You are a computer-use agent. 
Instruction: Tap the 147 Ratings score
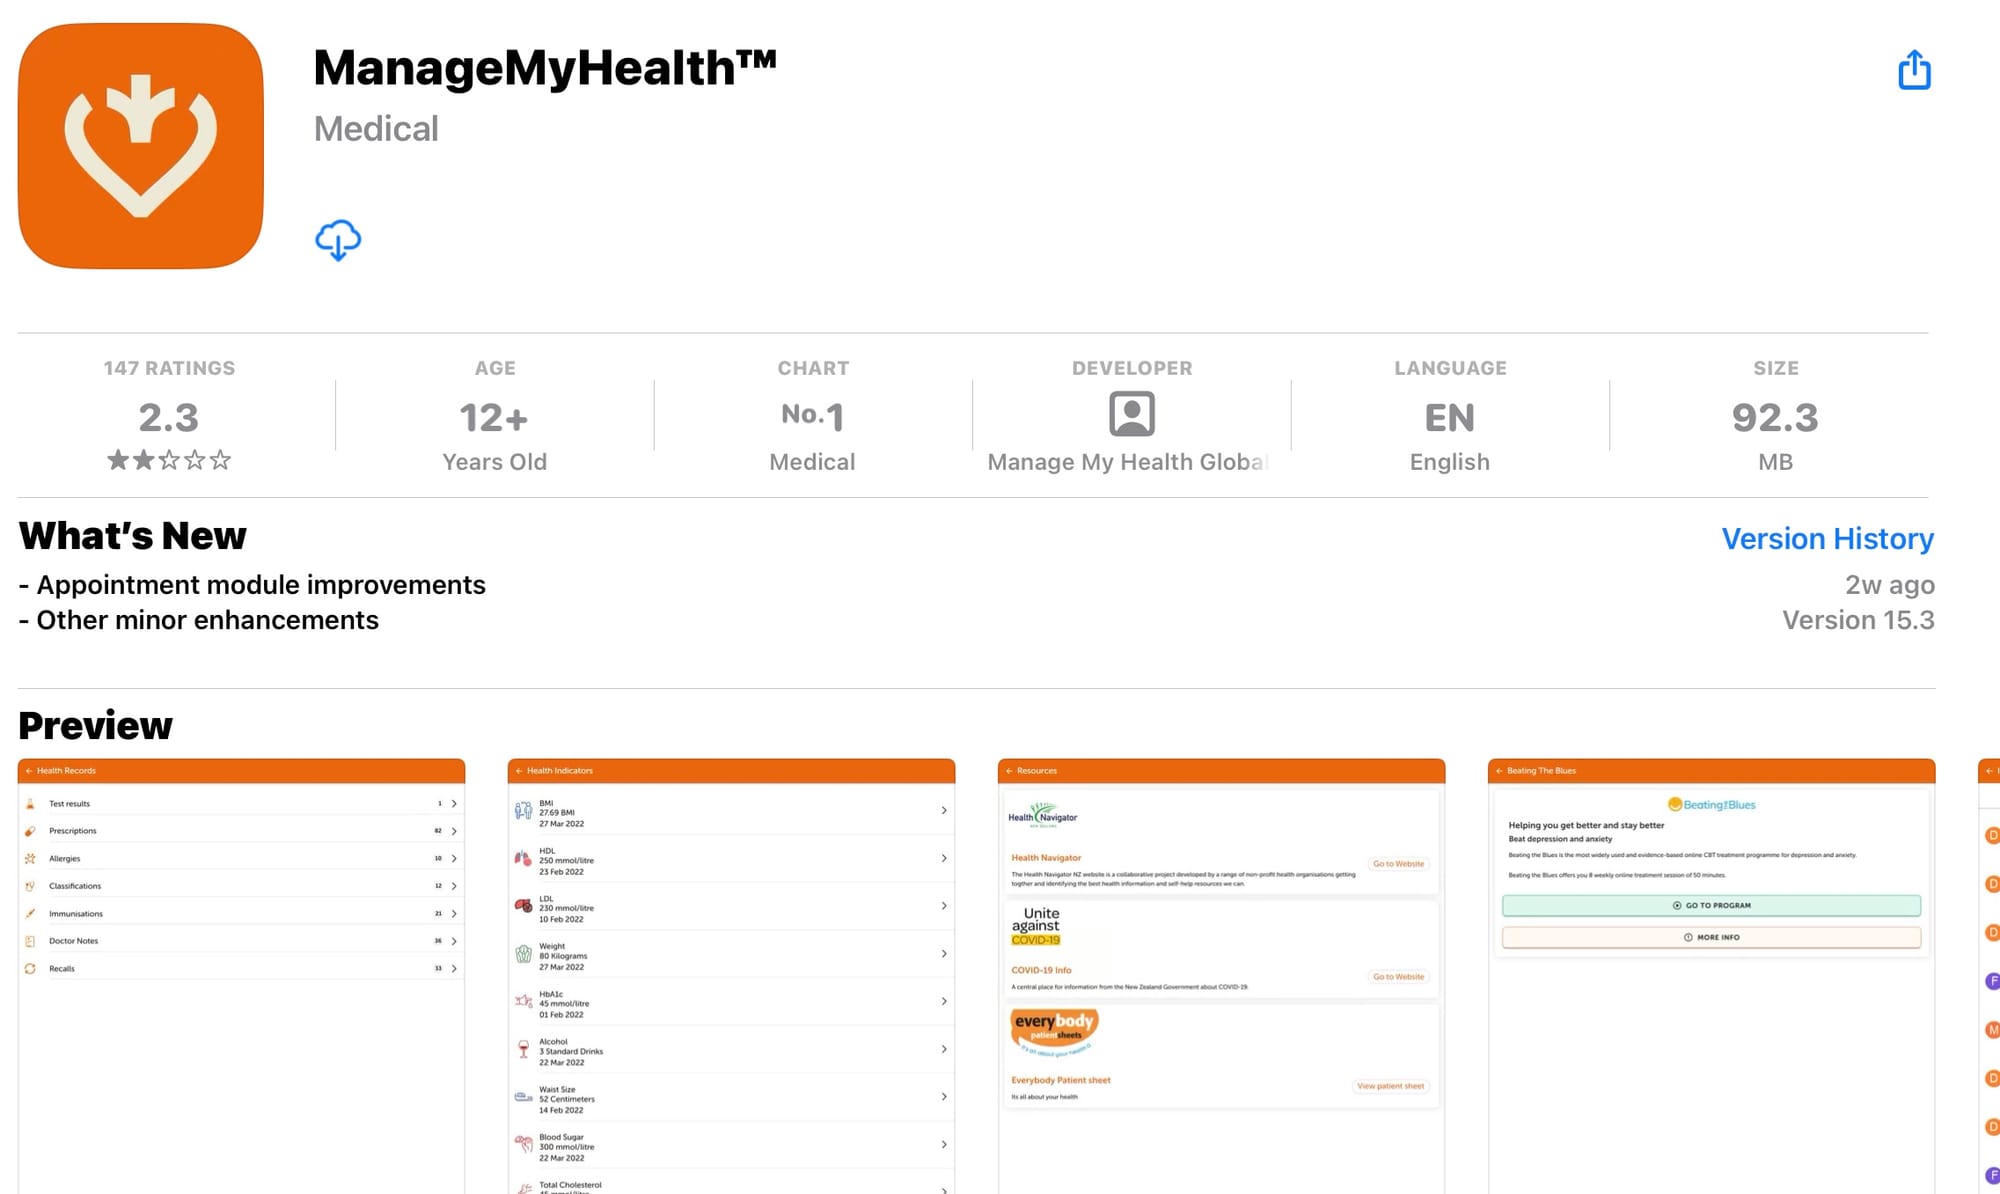pyautogui.click(x=169, y=417)
